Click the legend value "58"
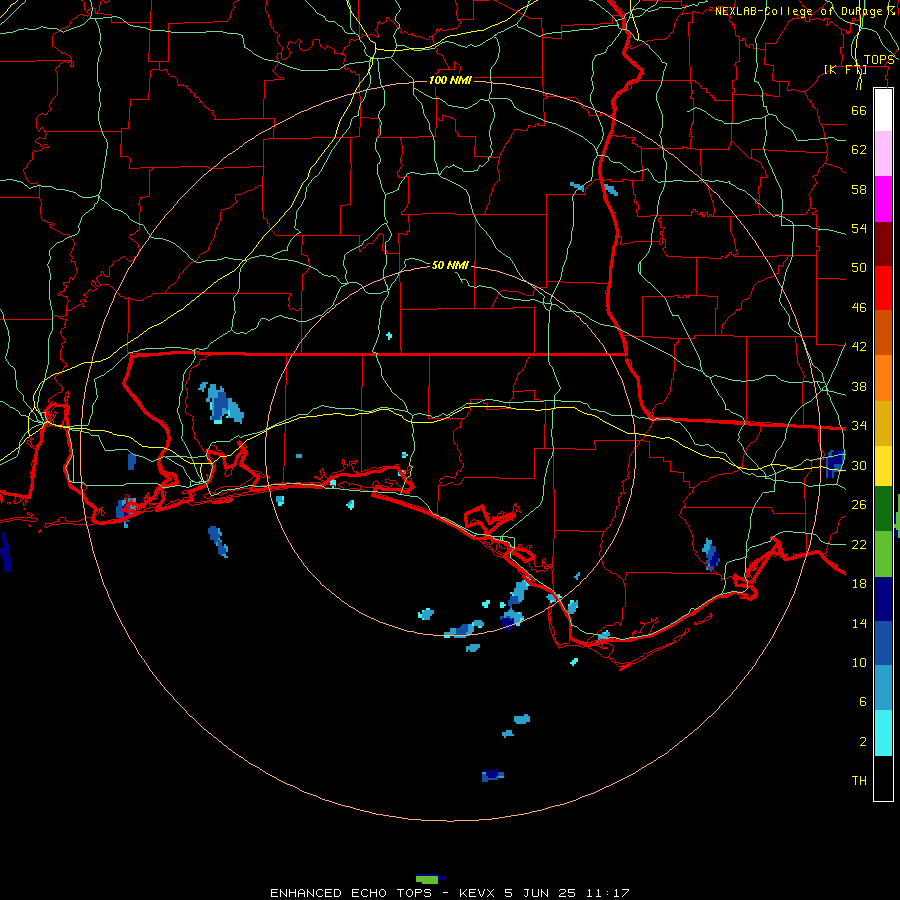This screenshot has height=900, width=900. point(859,189)
